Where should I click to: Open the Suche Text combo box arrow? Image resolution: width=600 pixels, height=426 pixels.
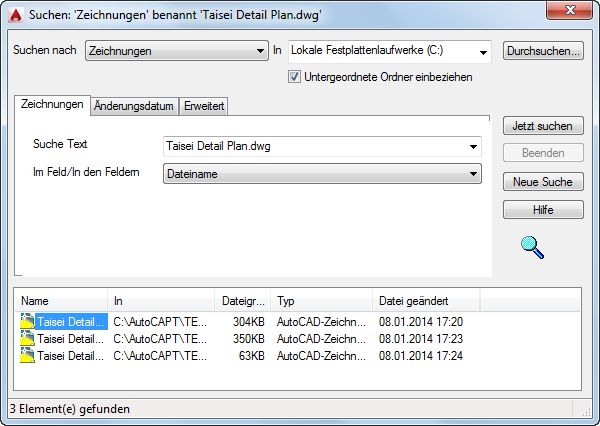473,147
